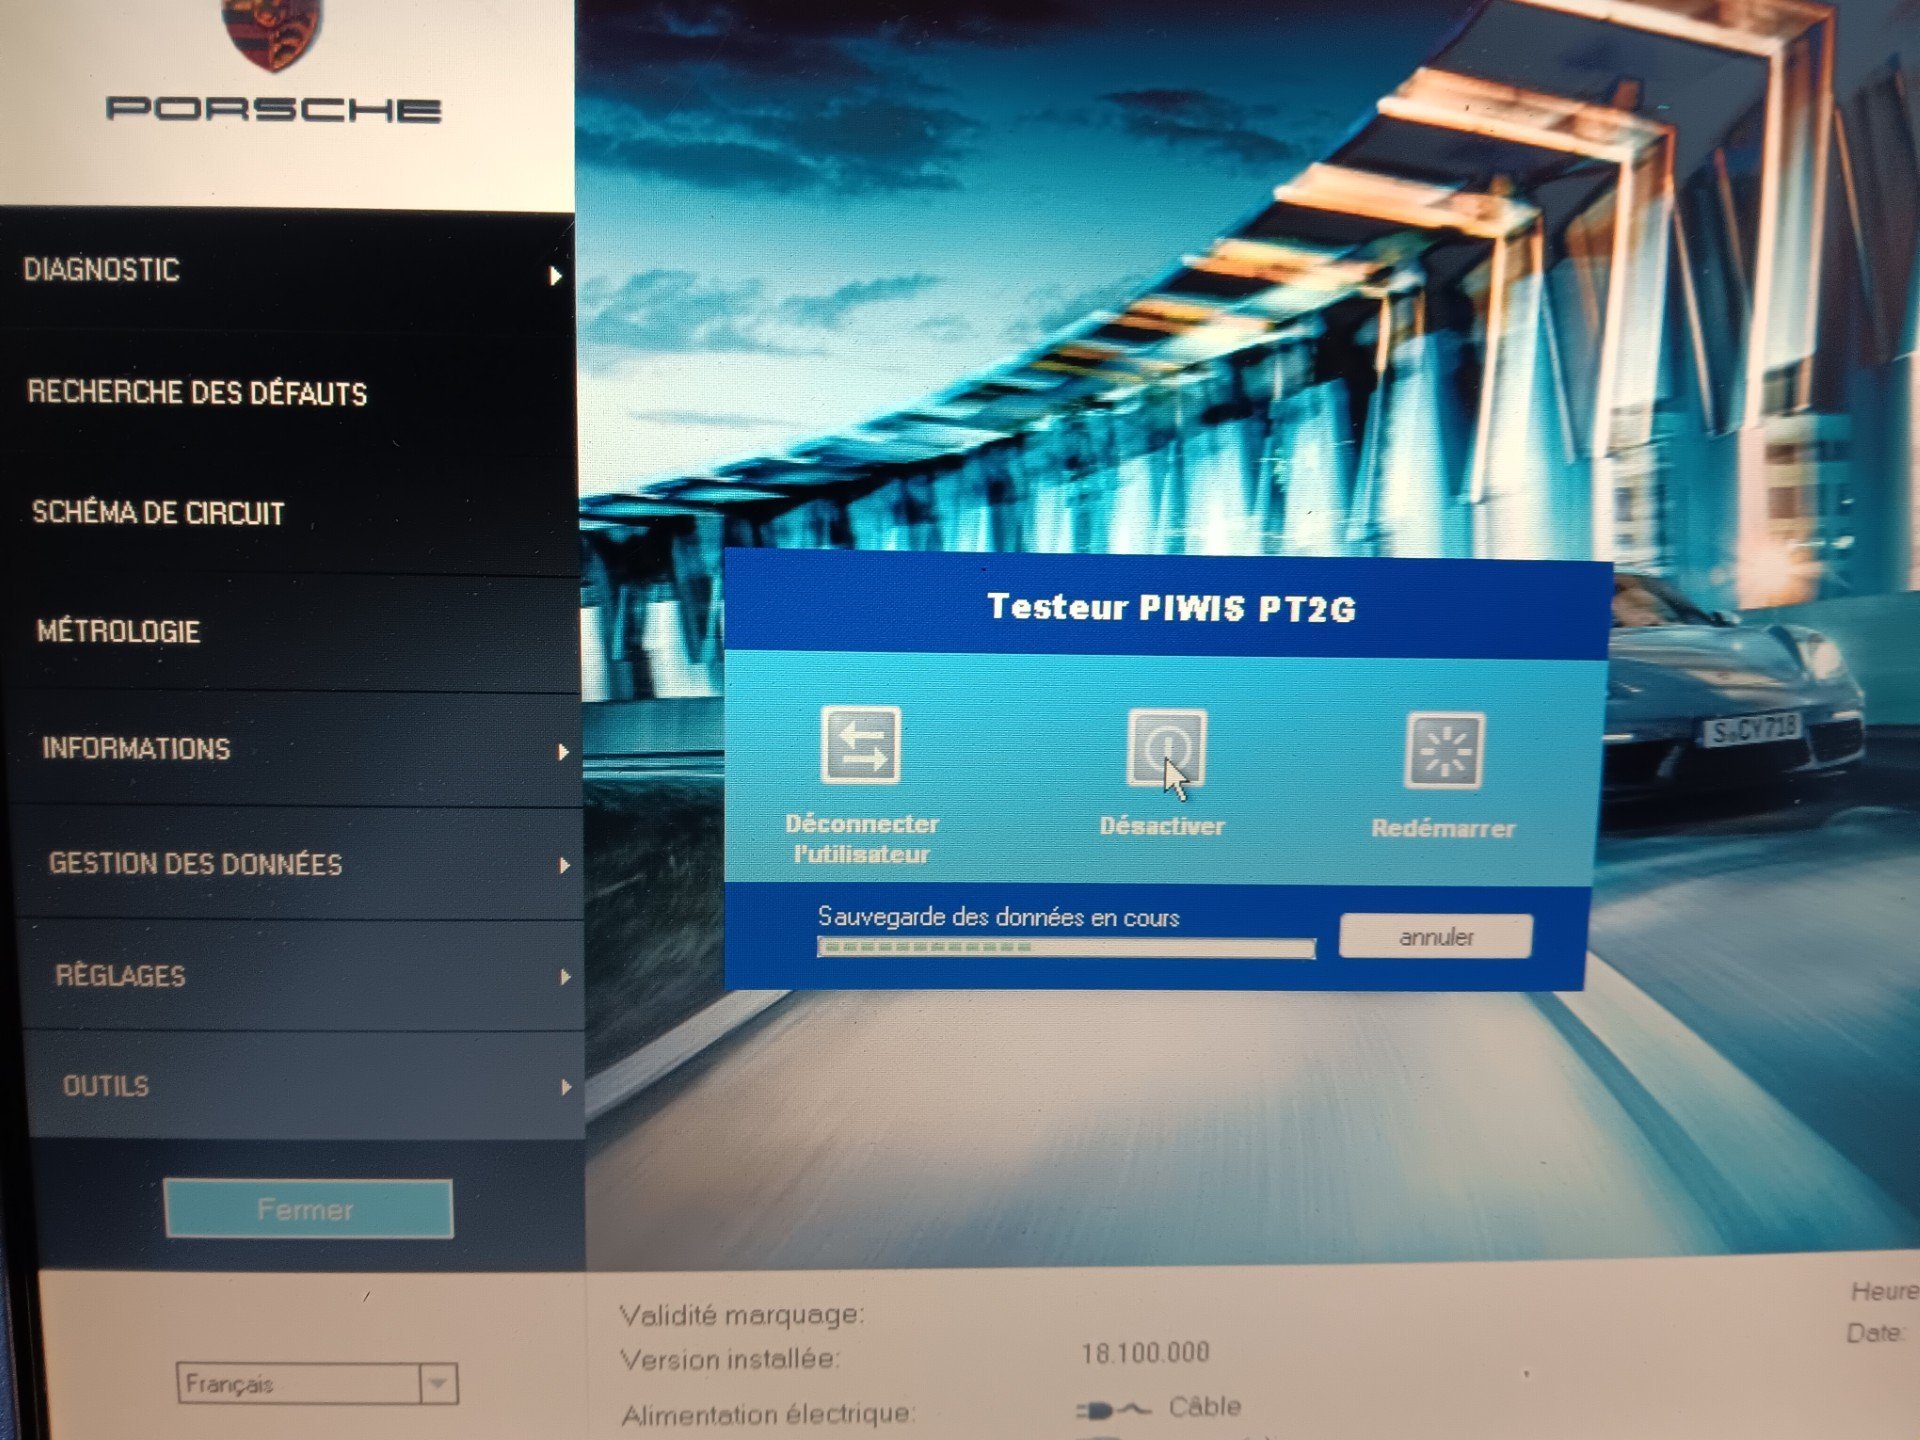Click the Désactiver text label
The image size is (1920, 1440).
[1162, 826]
